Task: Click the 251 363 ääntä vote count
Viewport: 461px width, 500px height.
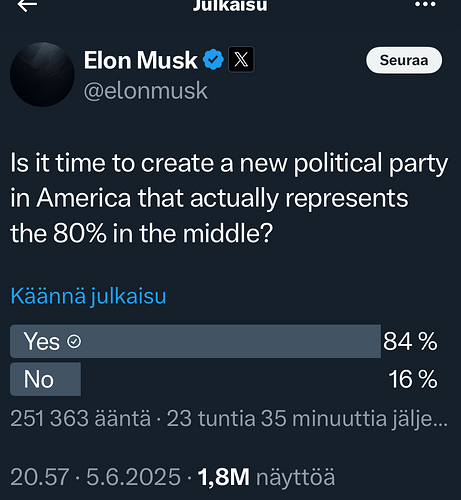Action: [x=80, y=418]
